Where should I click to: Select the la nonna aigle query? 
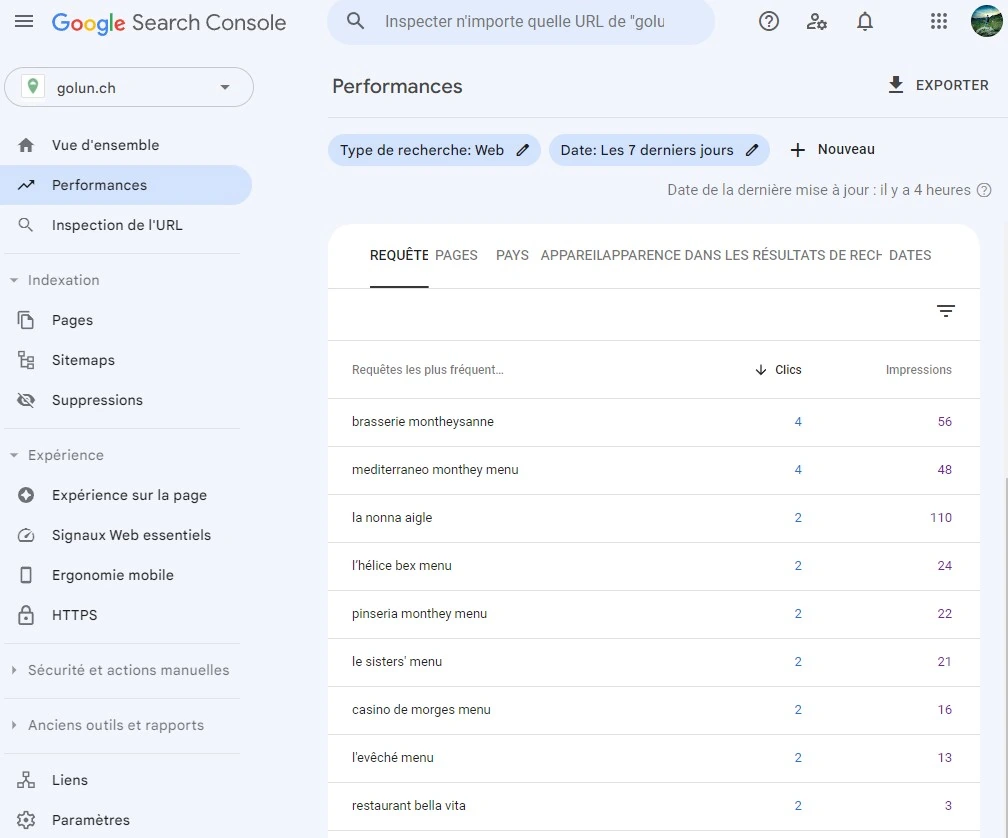[654, 518]
